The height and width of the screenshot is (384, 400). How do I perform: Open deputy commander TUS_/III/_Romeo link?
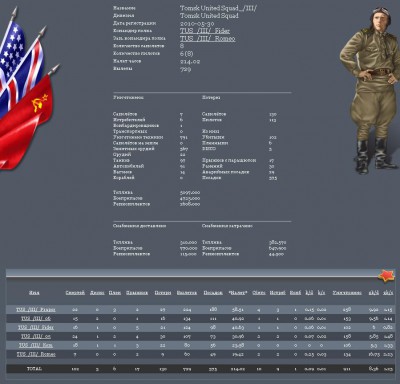[207, 39]
